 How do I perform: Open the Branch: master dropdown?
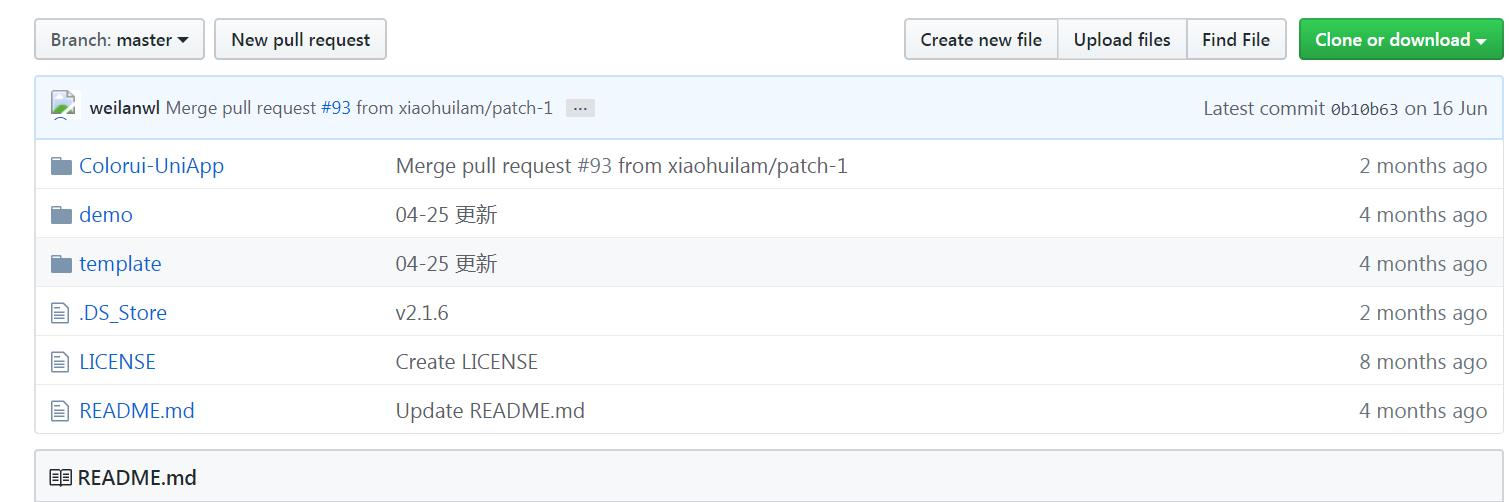[119, 40]
